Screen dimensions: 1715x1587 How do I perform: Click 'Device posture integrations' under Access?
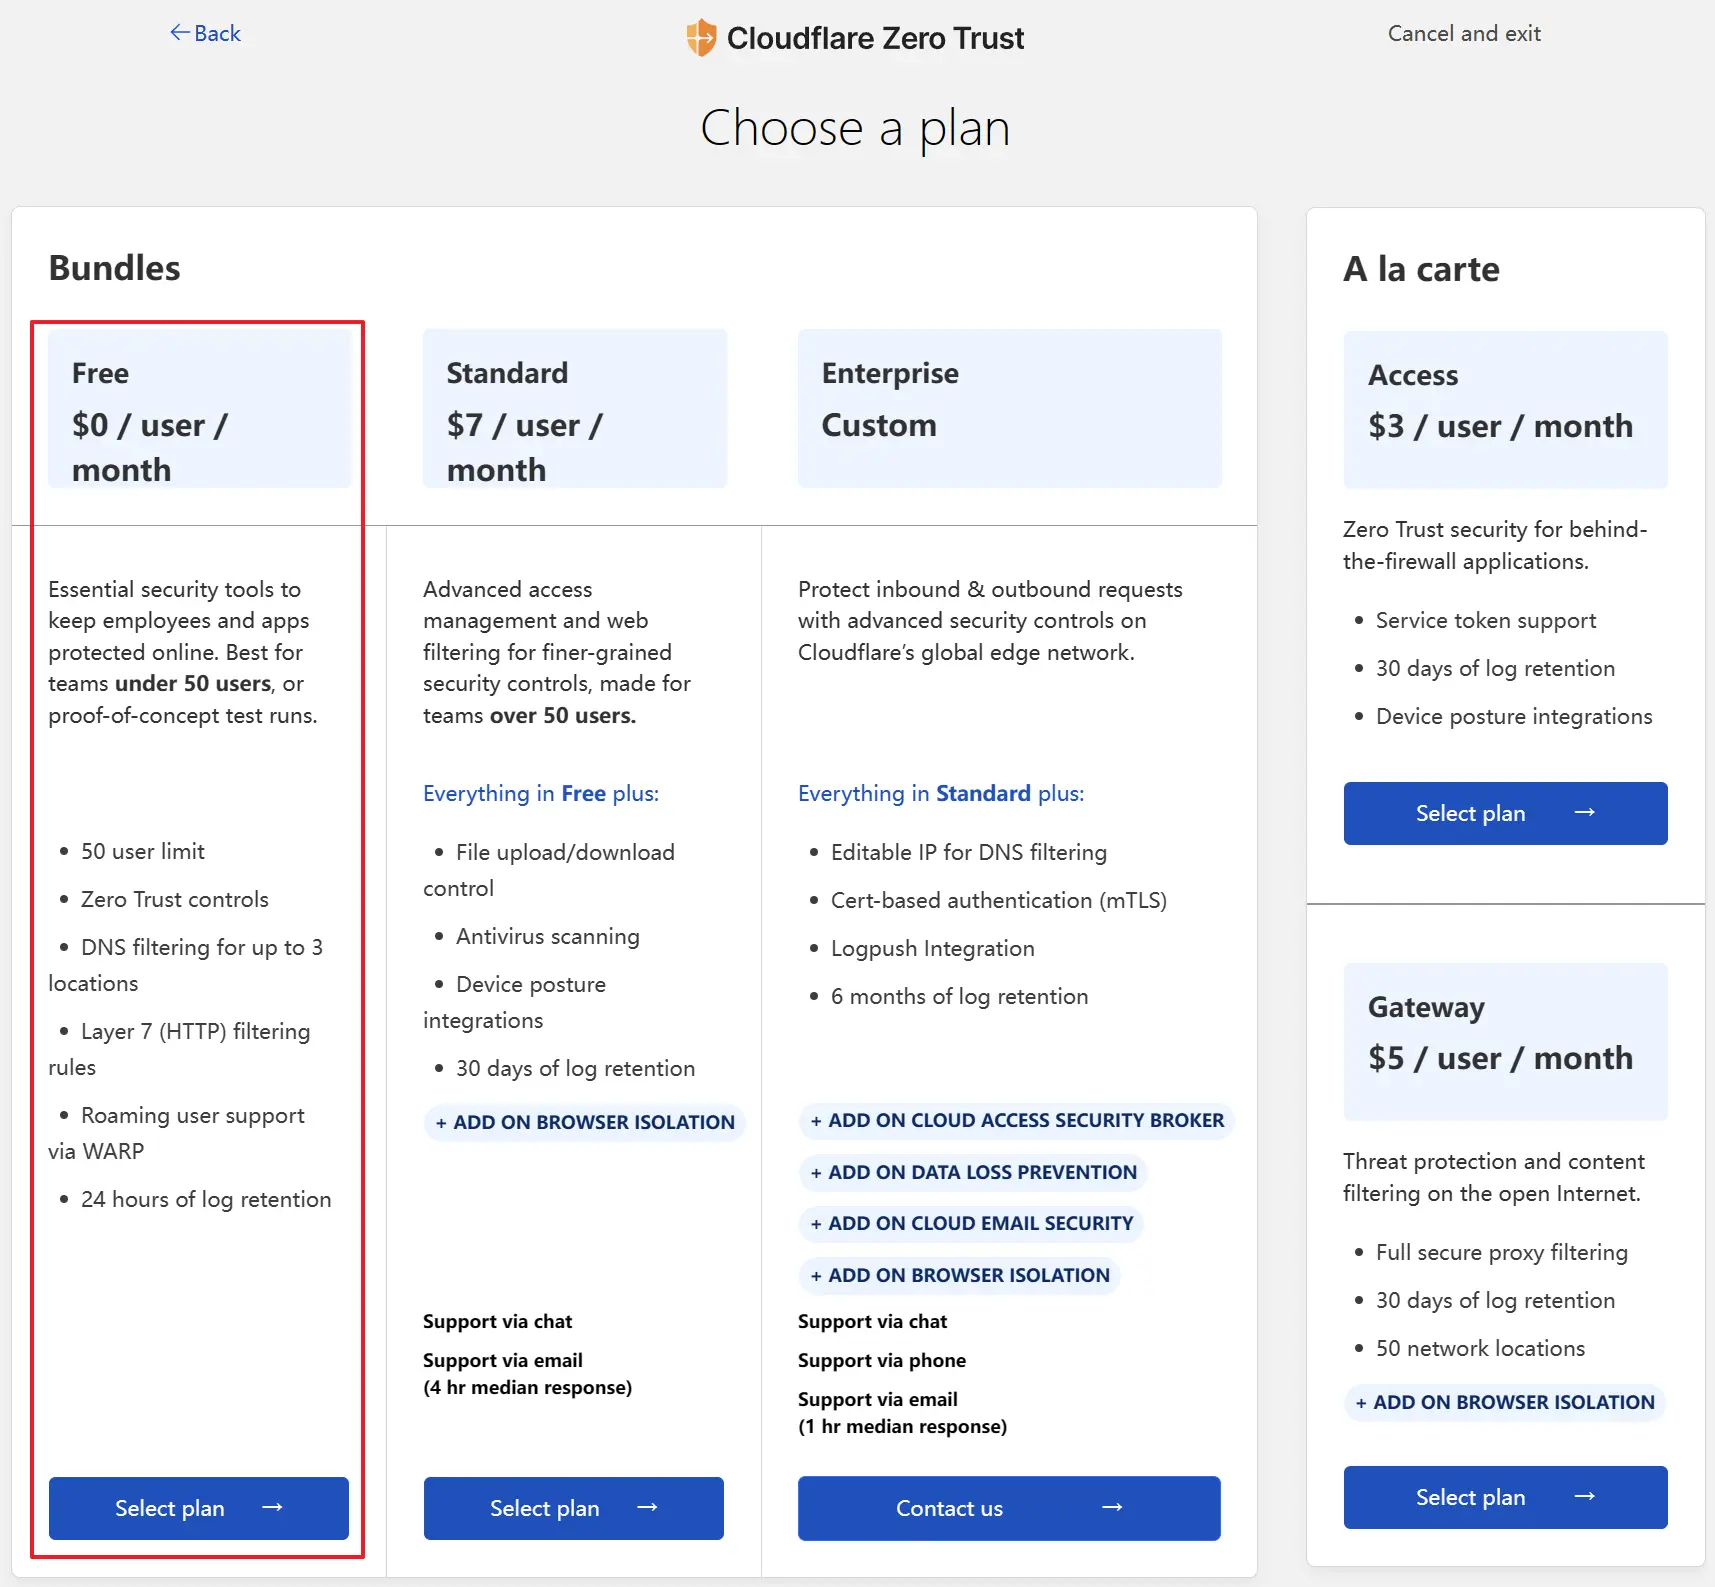click(1514, 716)
